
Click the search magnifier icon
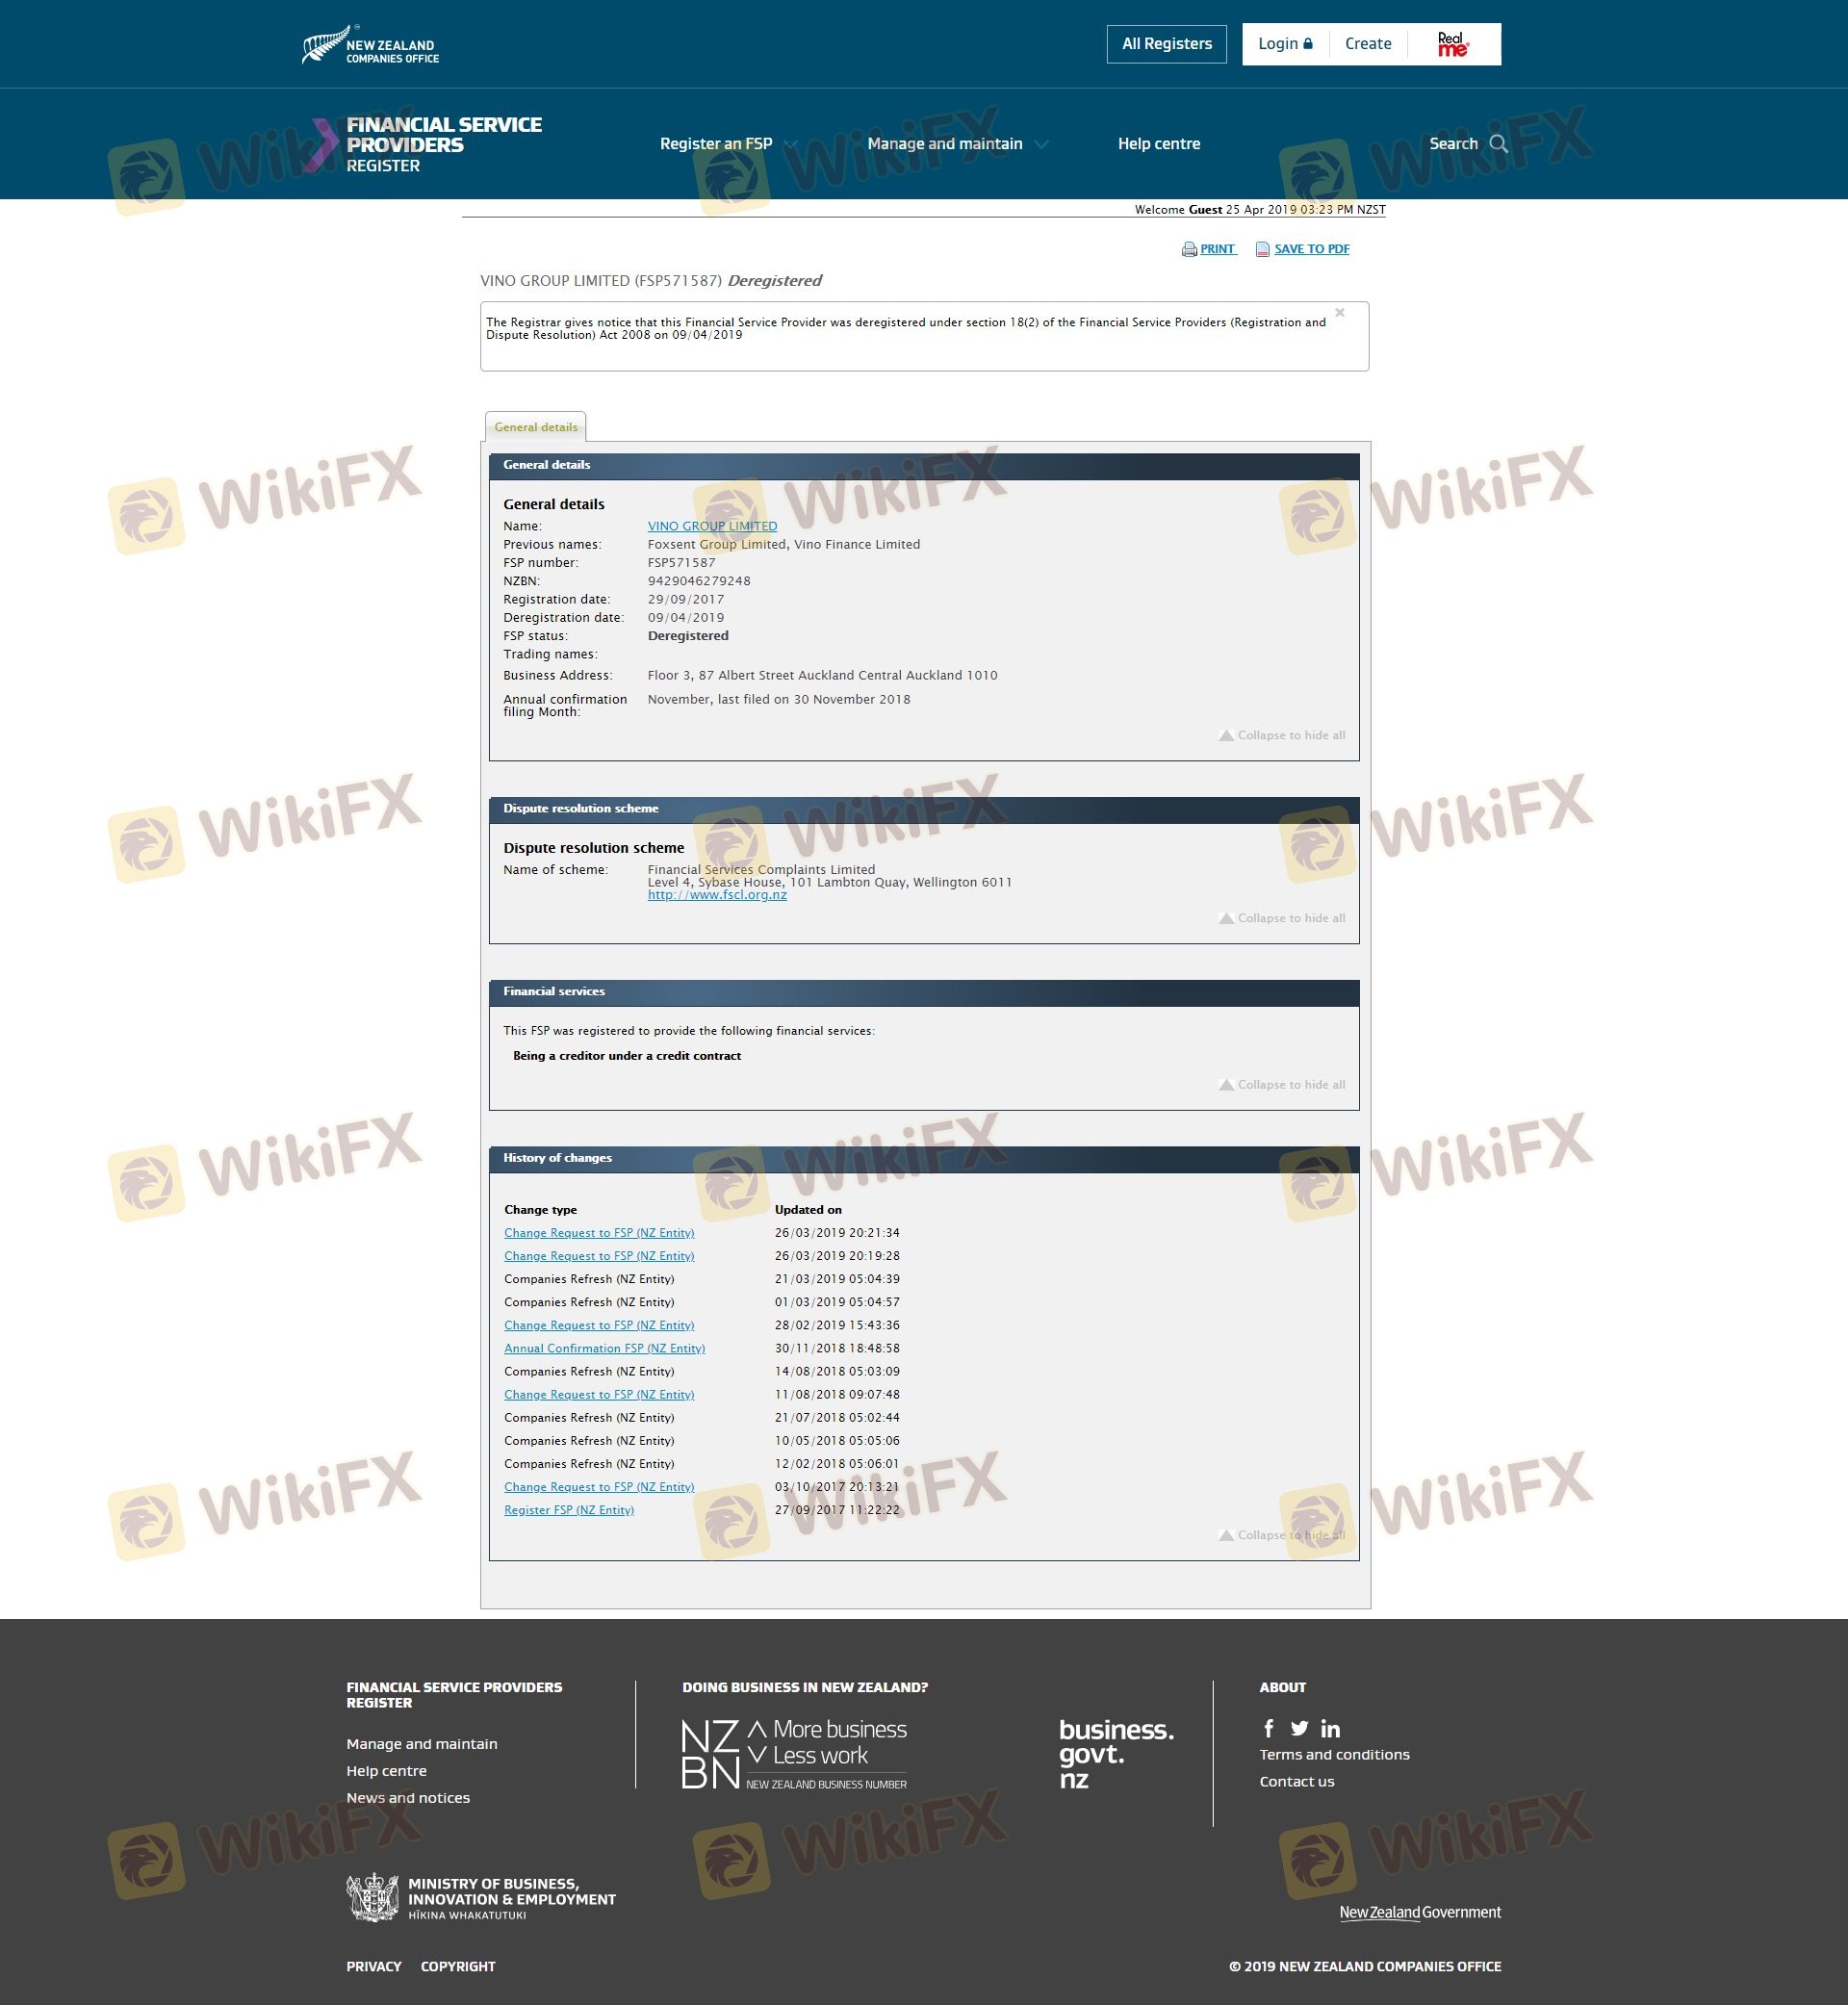click(x=1497, y=144)
